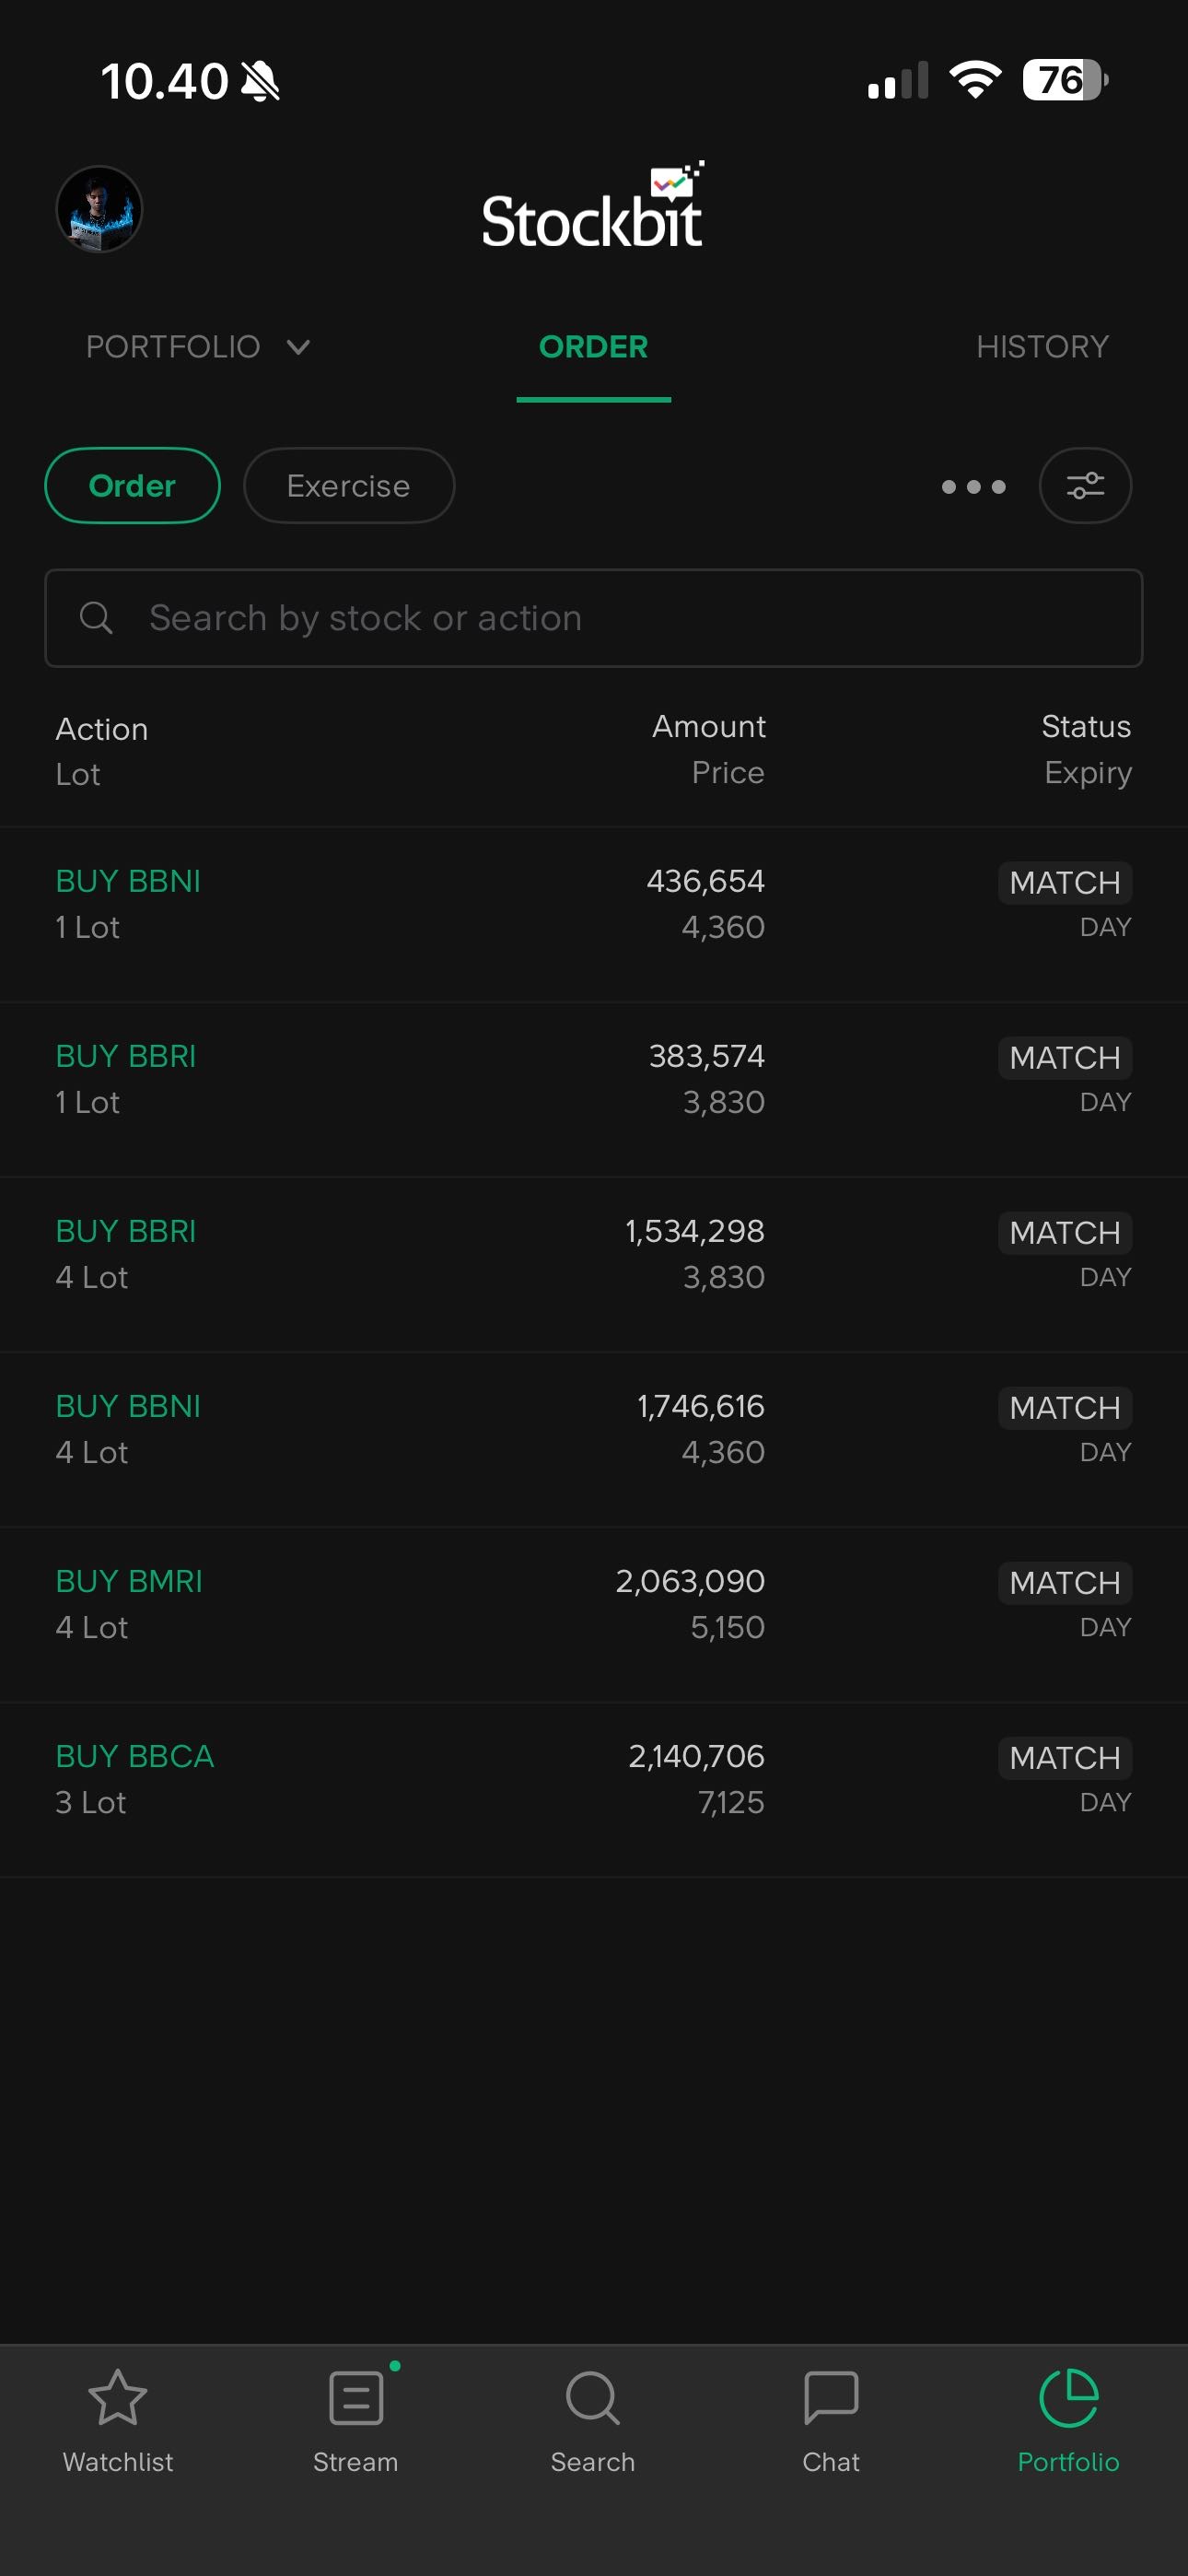The width and height of the screenshot is (1188, 2576).
Task: Open the profile avatar picture
Action: 99,210
